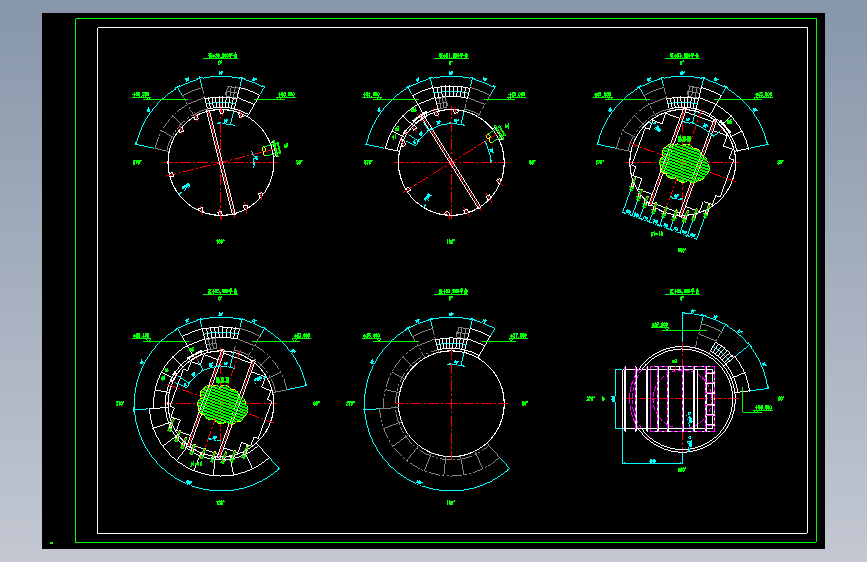Click the underlined title above bottom-left view
This screenshot has height=562, width=867.
pos(222,292)
